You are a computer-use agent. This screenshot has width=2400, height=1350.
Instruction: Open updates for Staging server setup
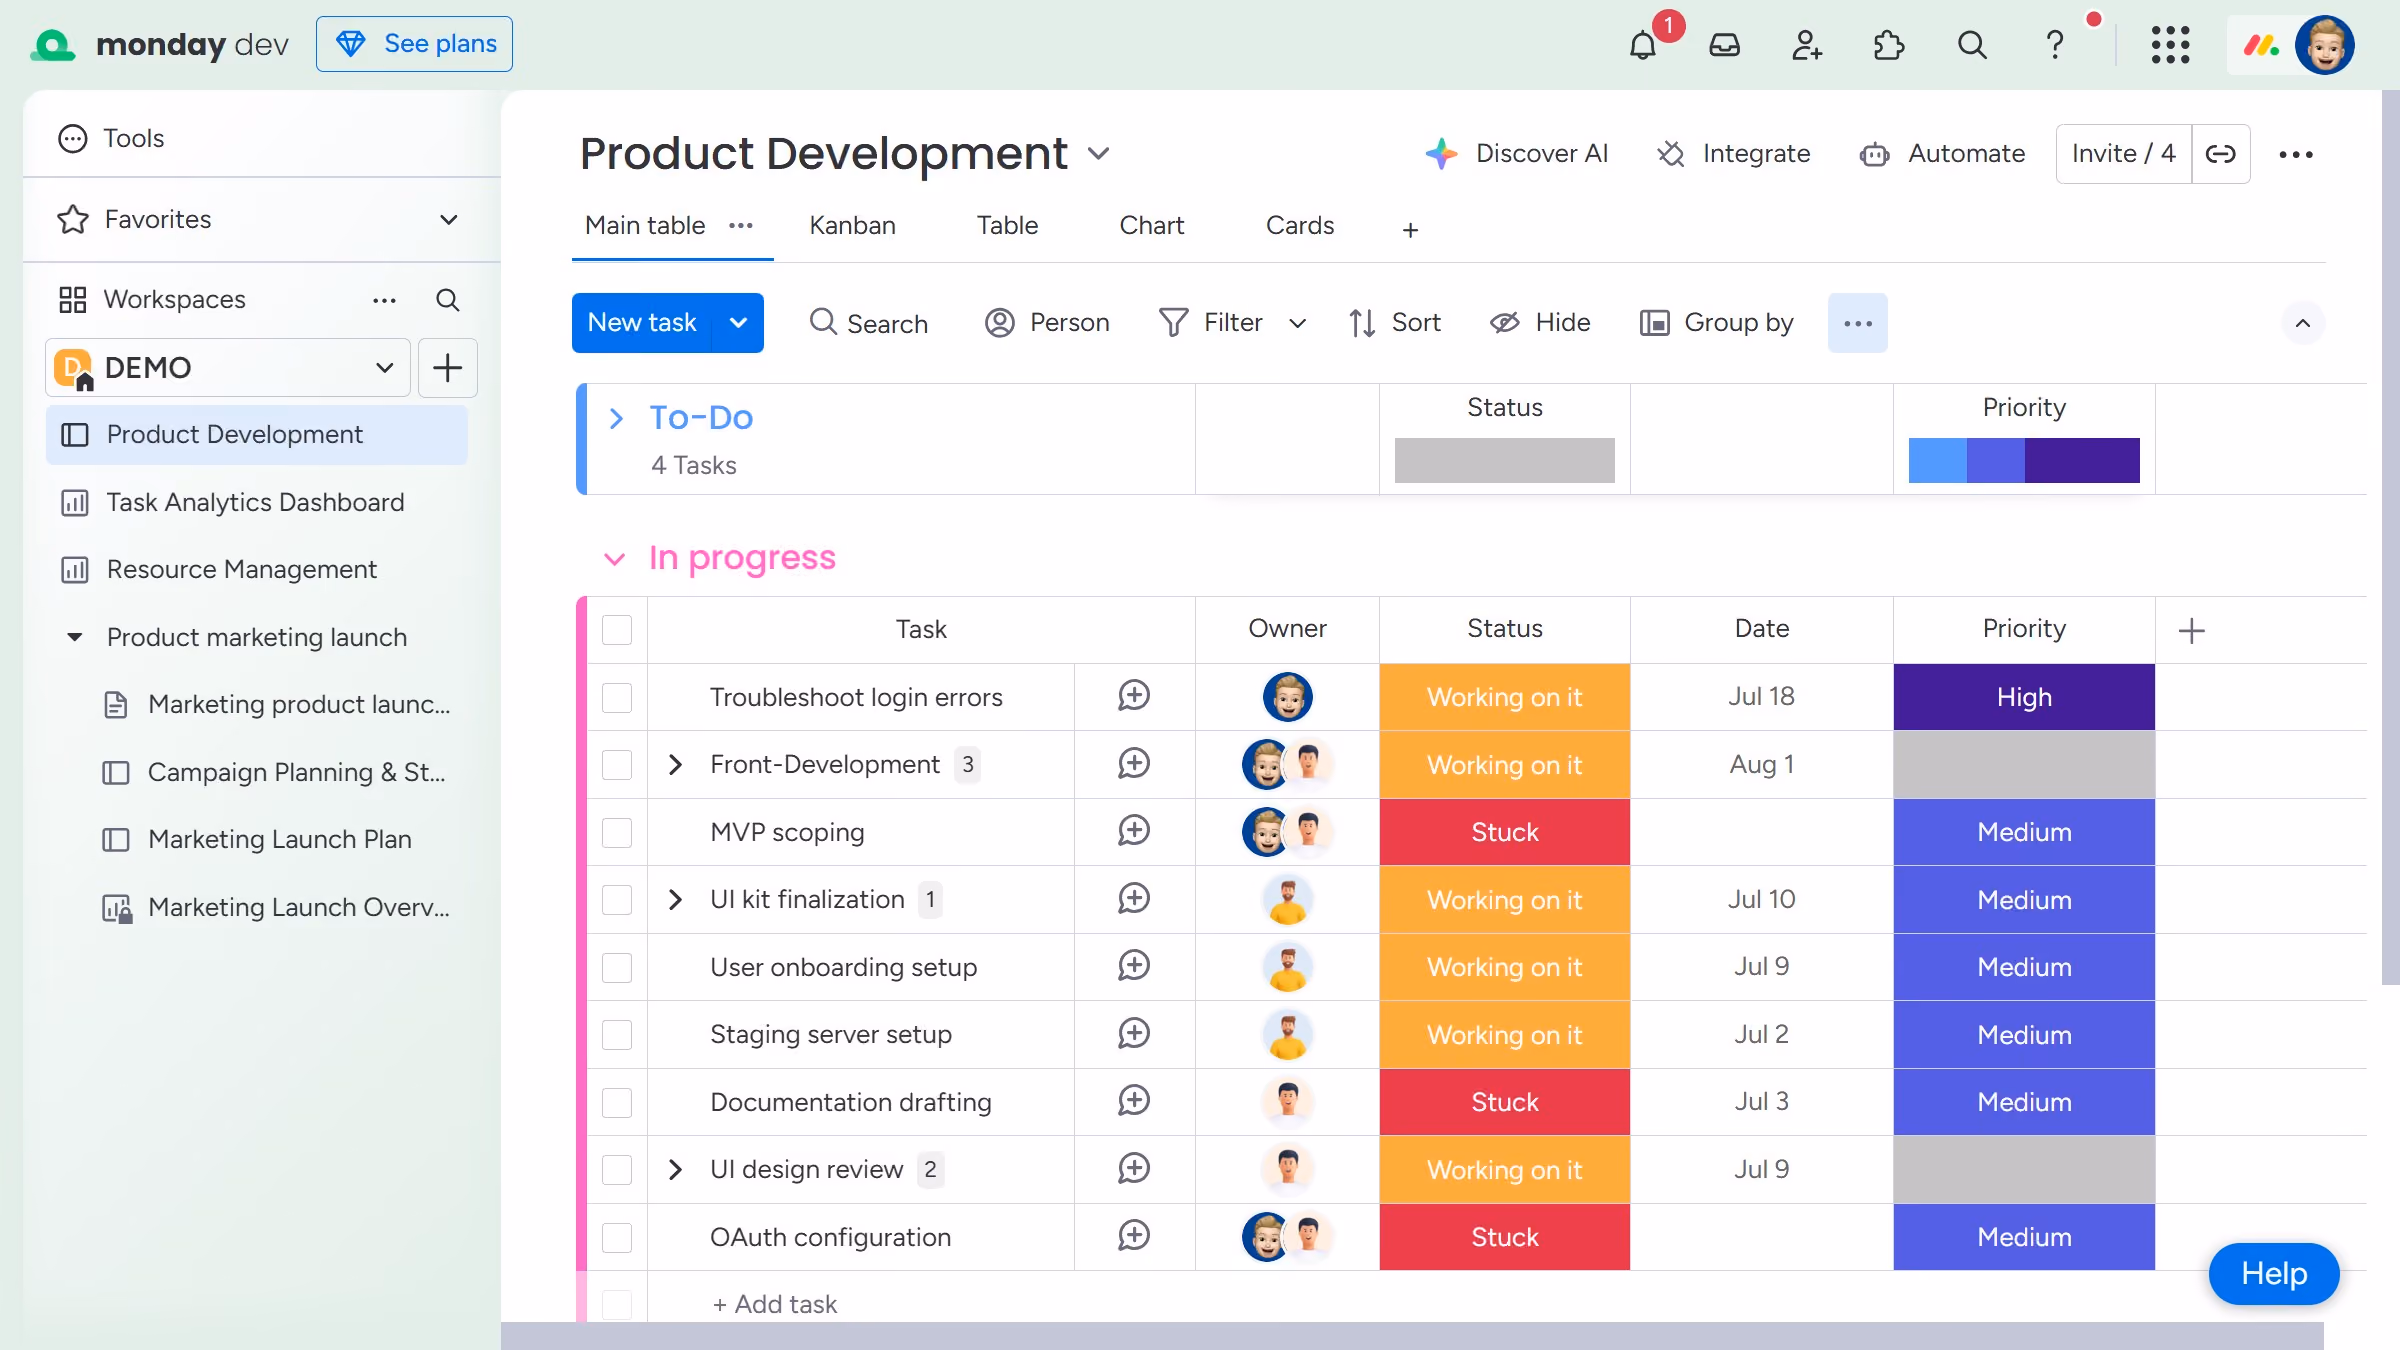1134,1034
